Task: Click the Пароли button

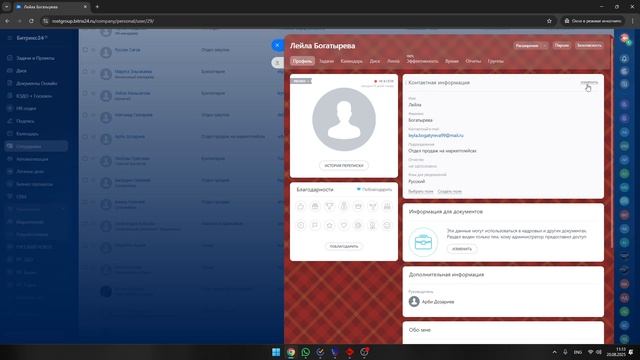Action: point(562,45)
